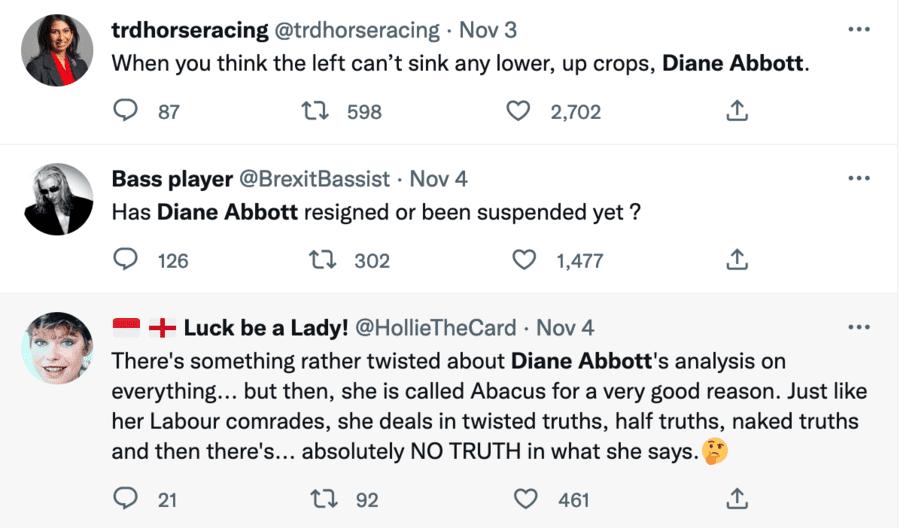This screenshot has height=528, width=900.
Task: Open the @BrexitBassist profile handle
Action: [313, 179]
